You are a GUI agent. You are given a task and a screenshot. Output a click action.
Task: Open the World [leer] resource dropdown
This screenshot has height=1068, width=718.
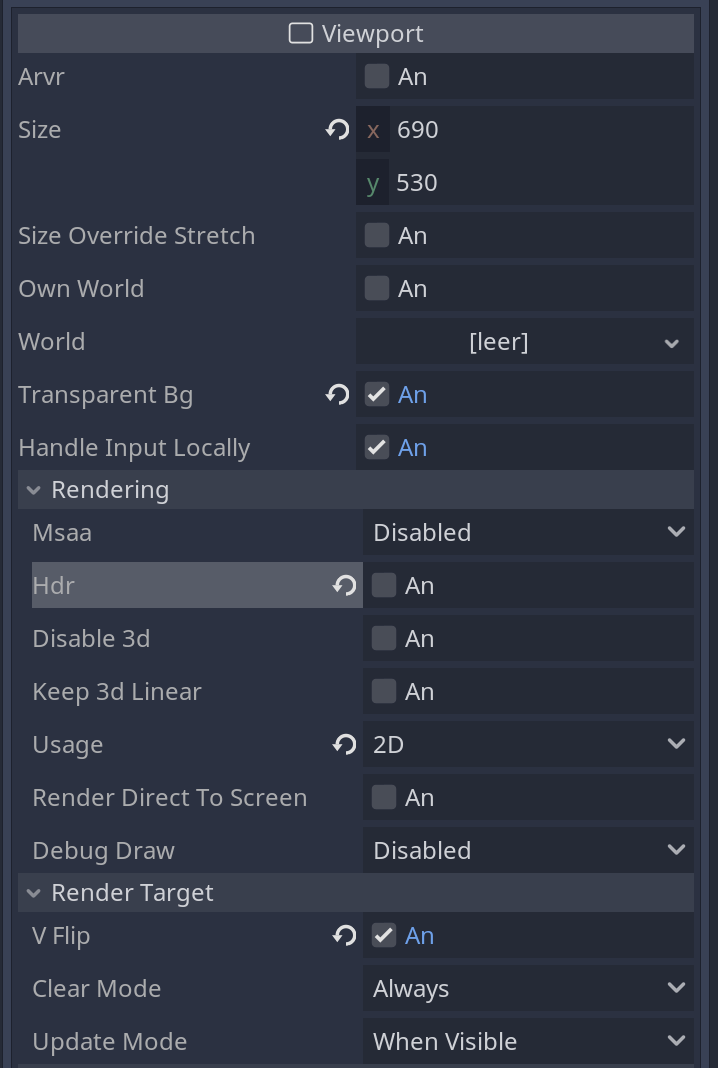coord(525,341)
